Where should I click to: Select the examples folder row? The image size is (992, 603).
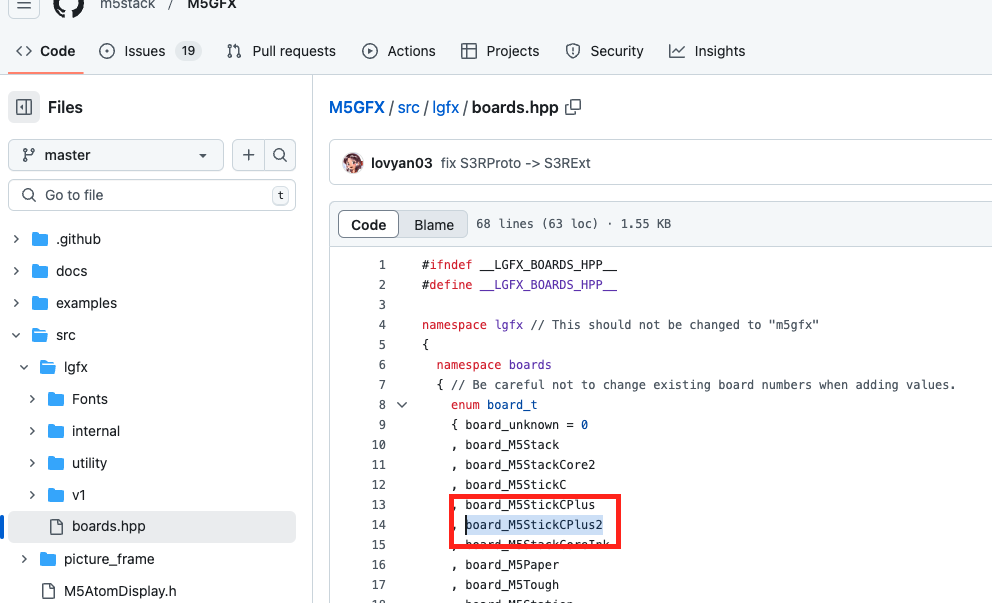pos(152,303)
